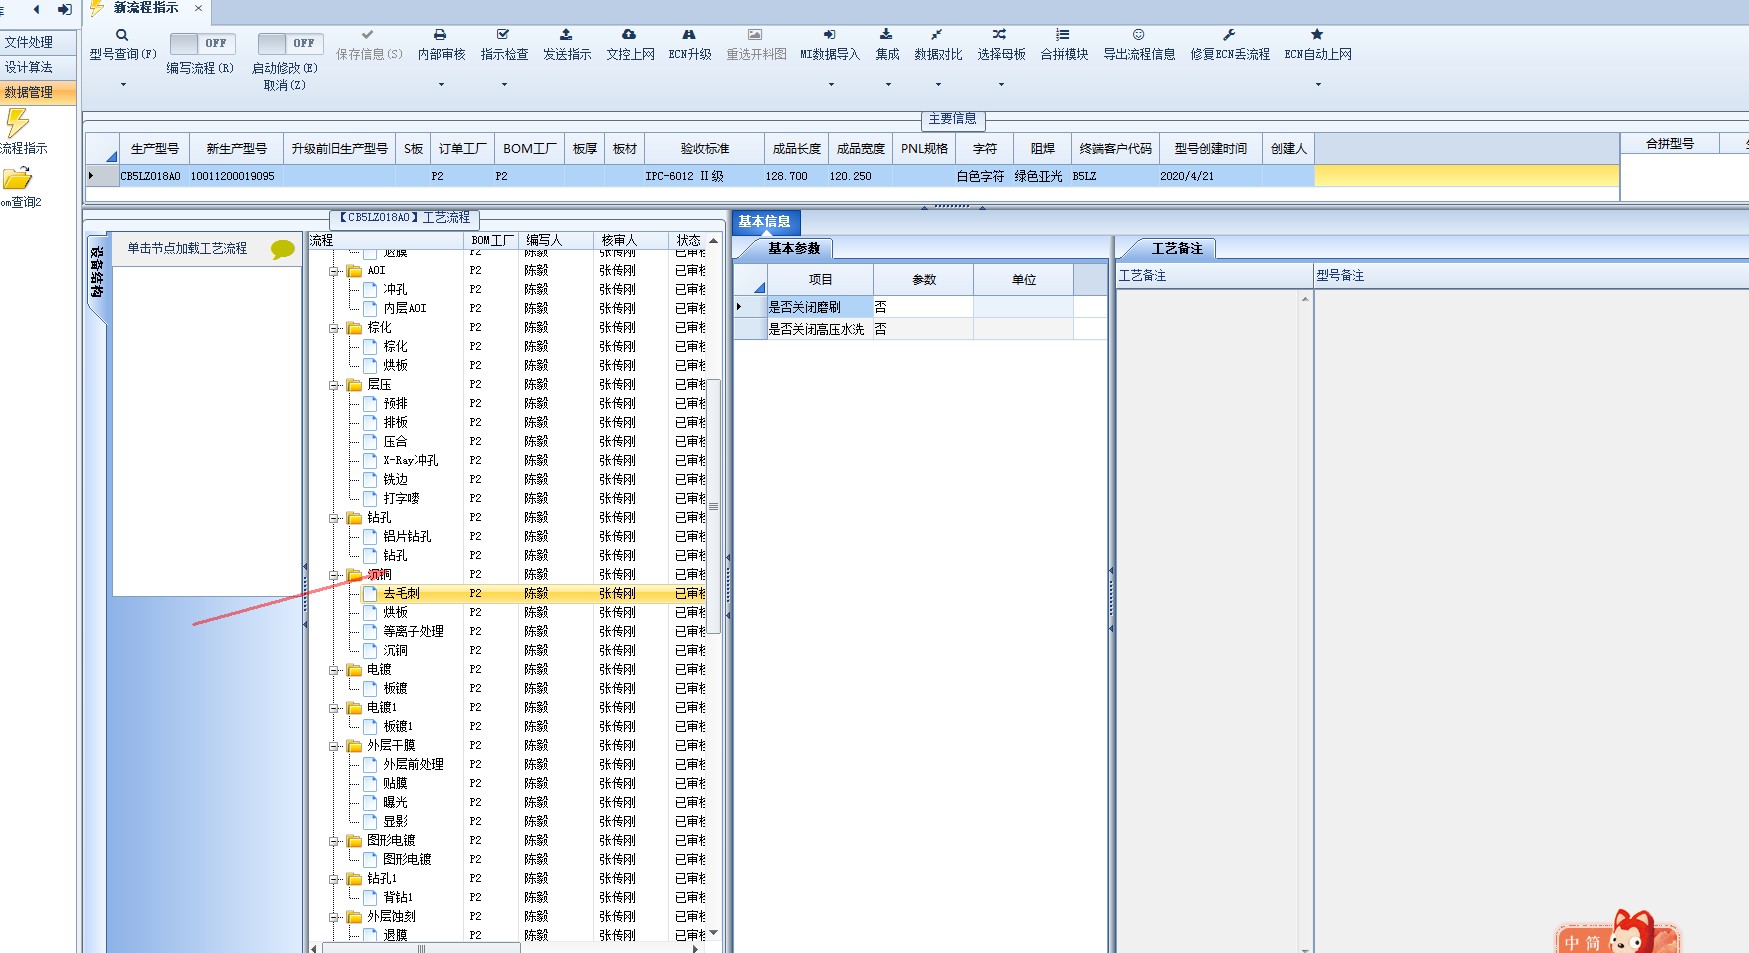Click the yellow speech bubble icon
Viewport: 1749px width, 953px height.
click(283, 249)
